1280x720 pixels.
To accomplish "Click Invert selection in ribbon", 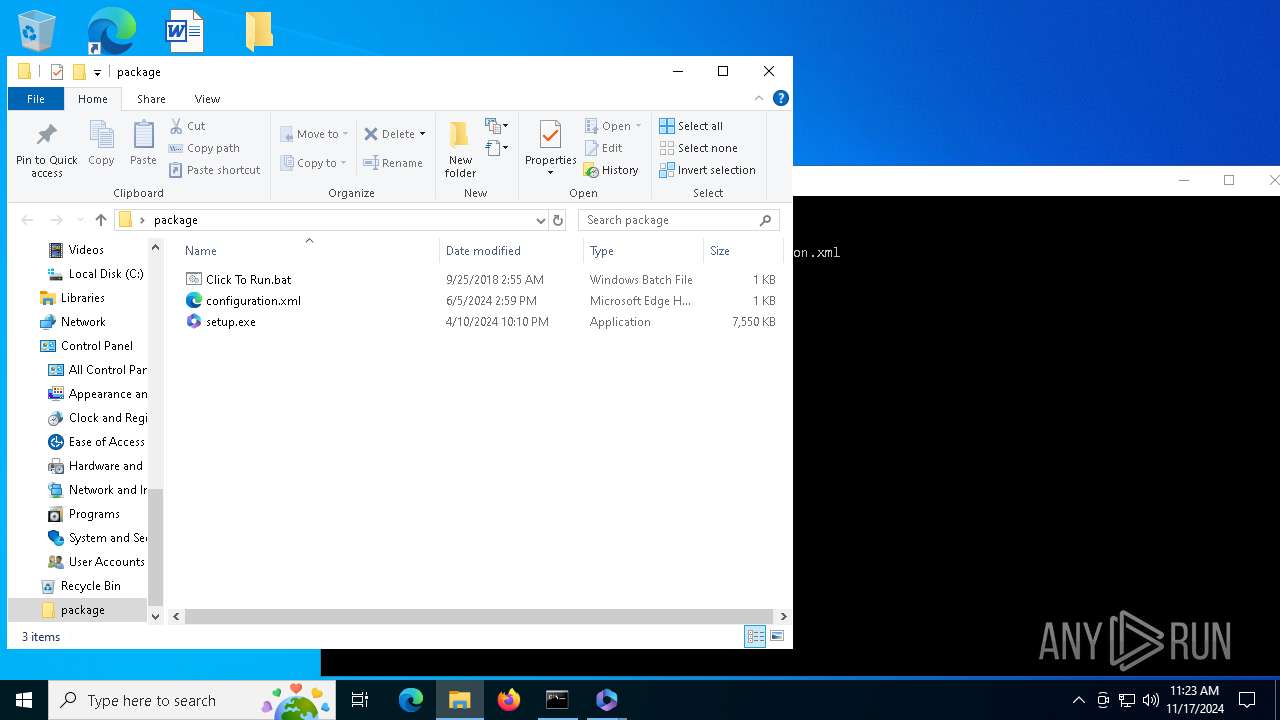I will pyautogui.click(x=707, y=170).
